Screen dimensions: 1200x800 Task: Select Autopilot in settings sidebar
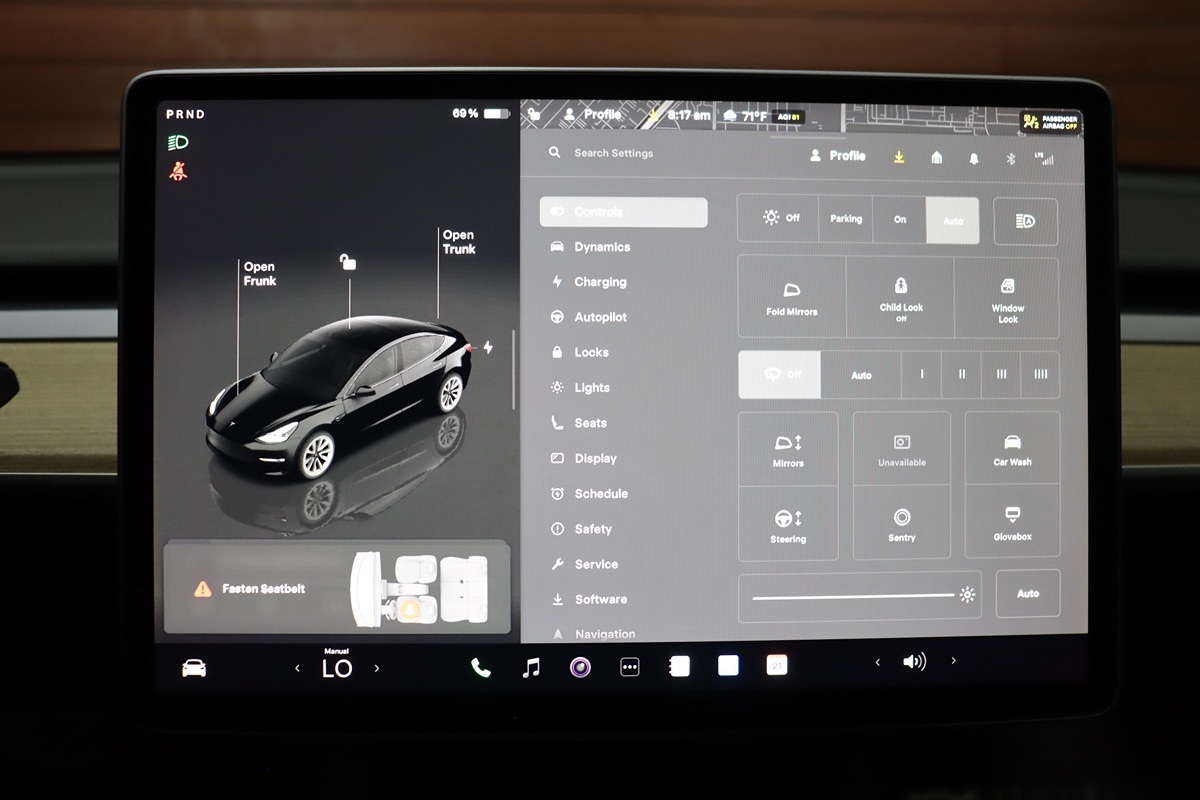600,317
